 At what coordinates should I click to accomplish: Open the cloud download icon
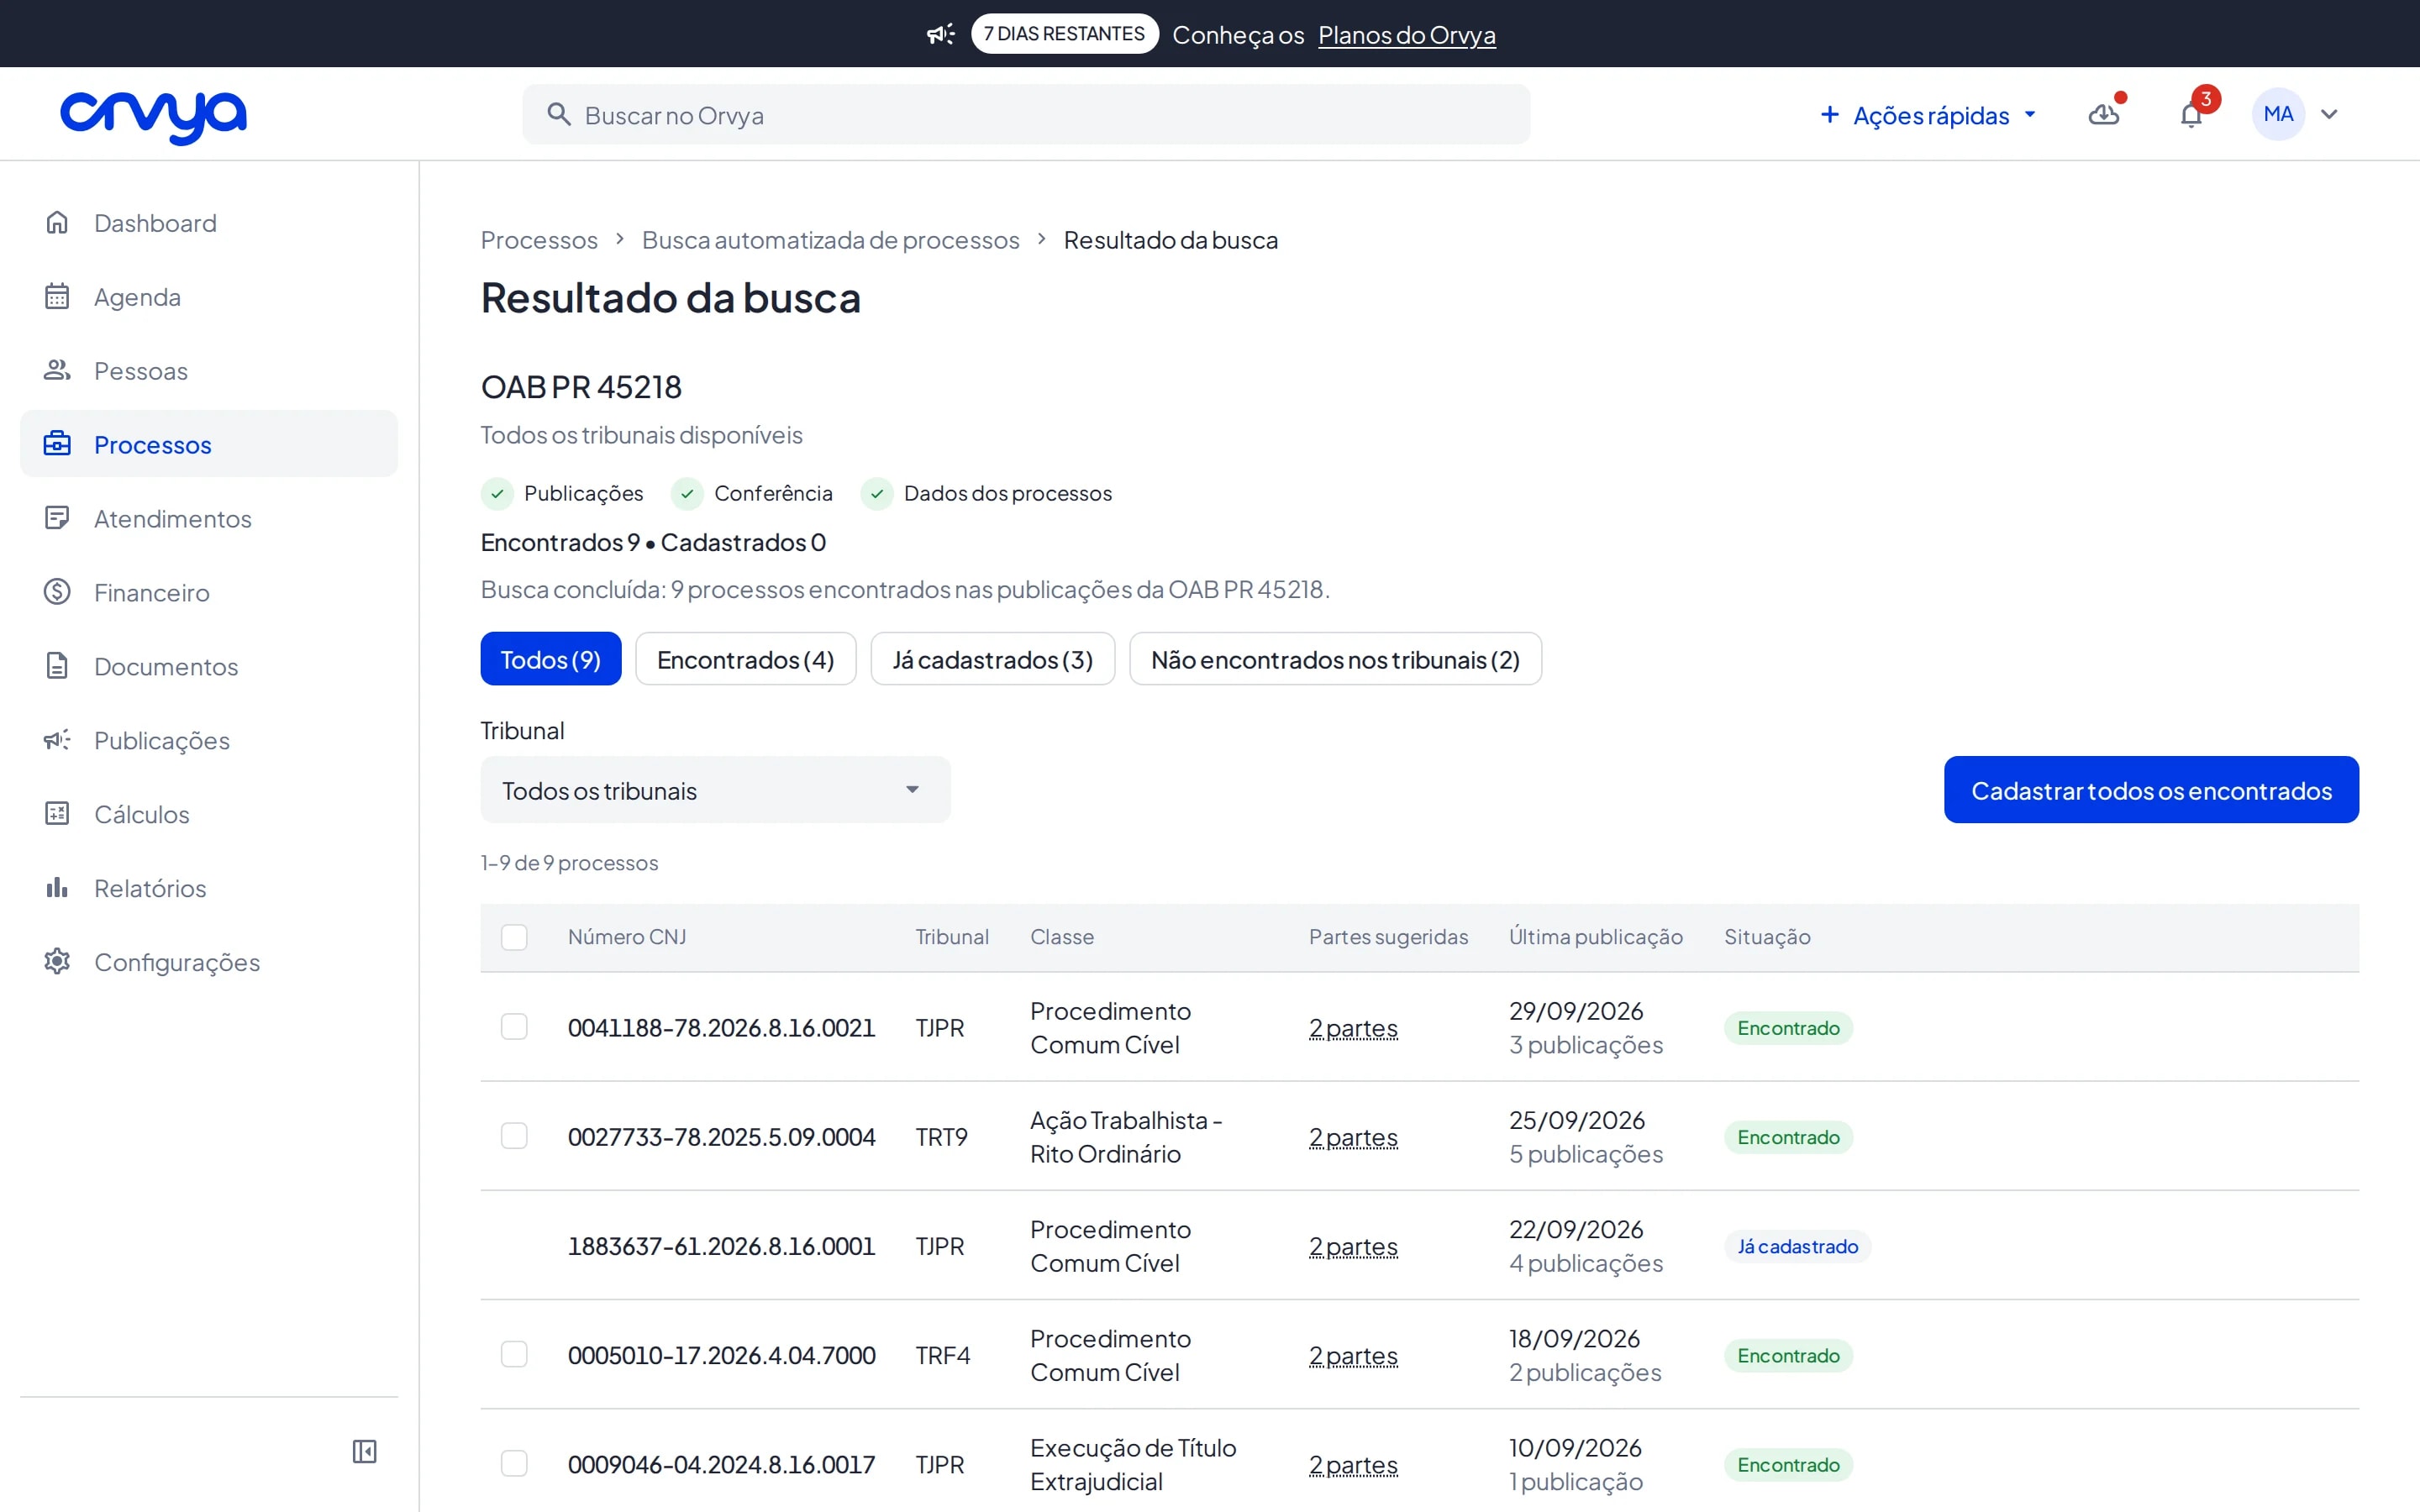tap(2103, 115)
